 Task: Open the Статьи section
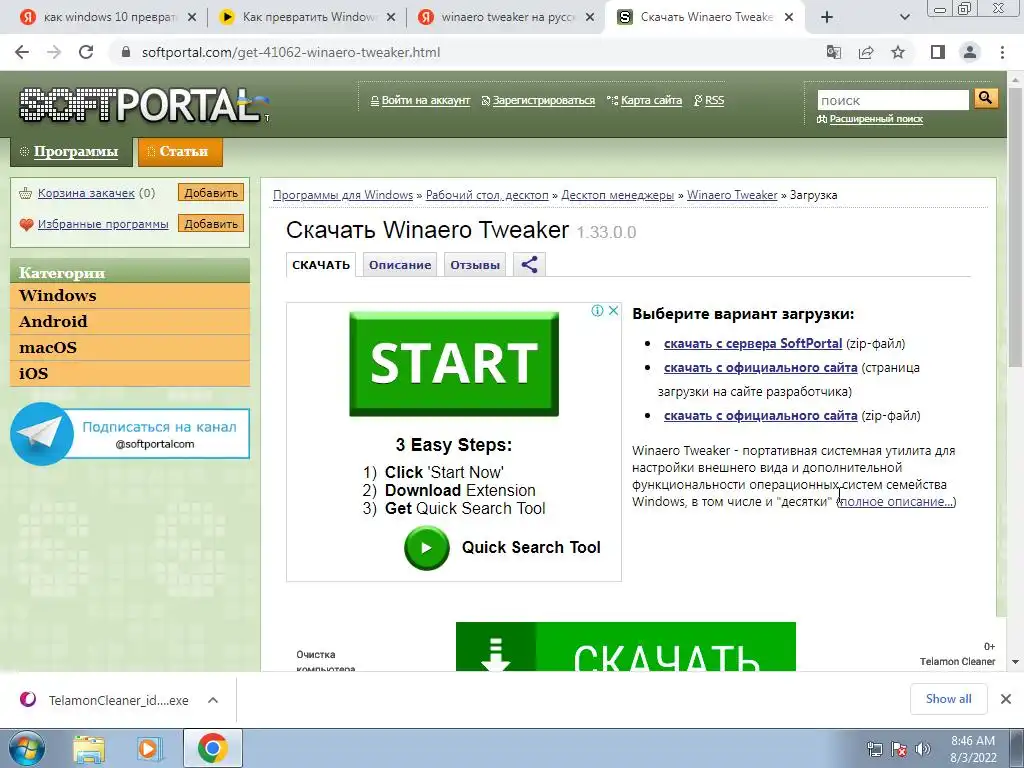(180, 152)
